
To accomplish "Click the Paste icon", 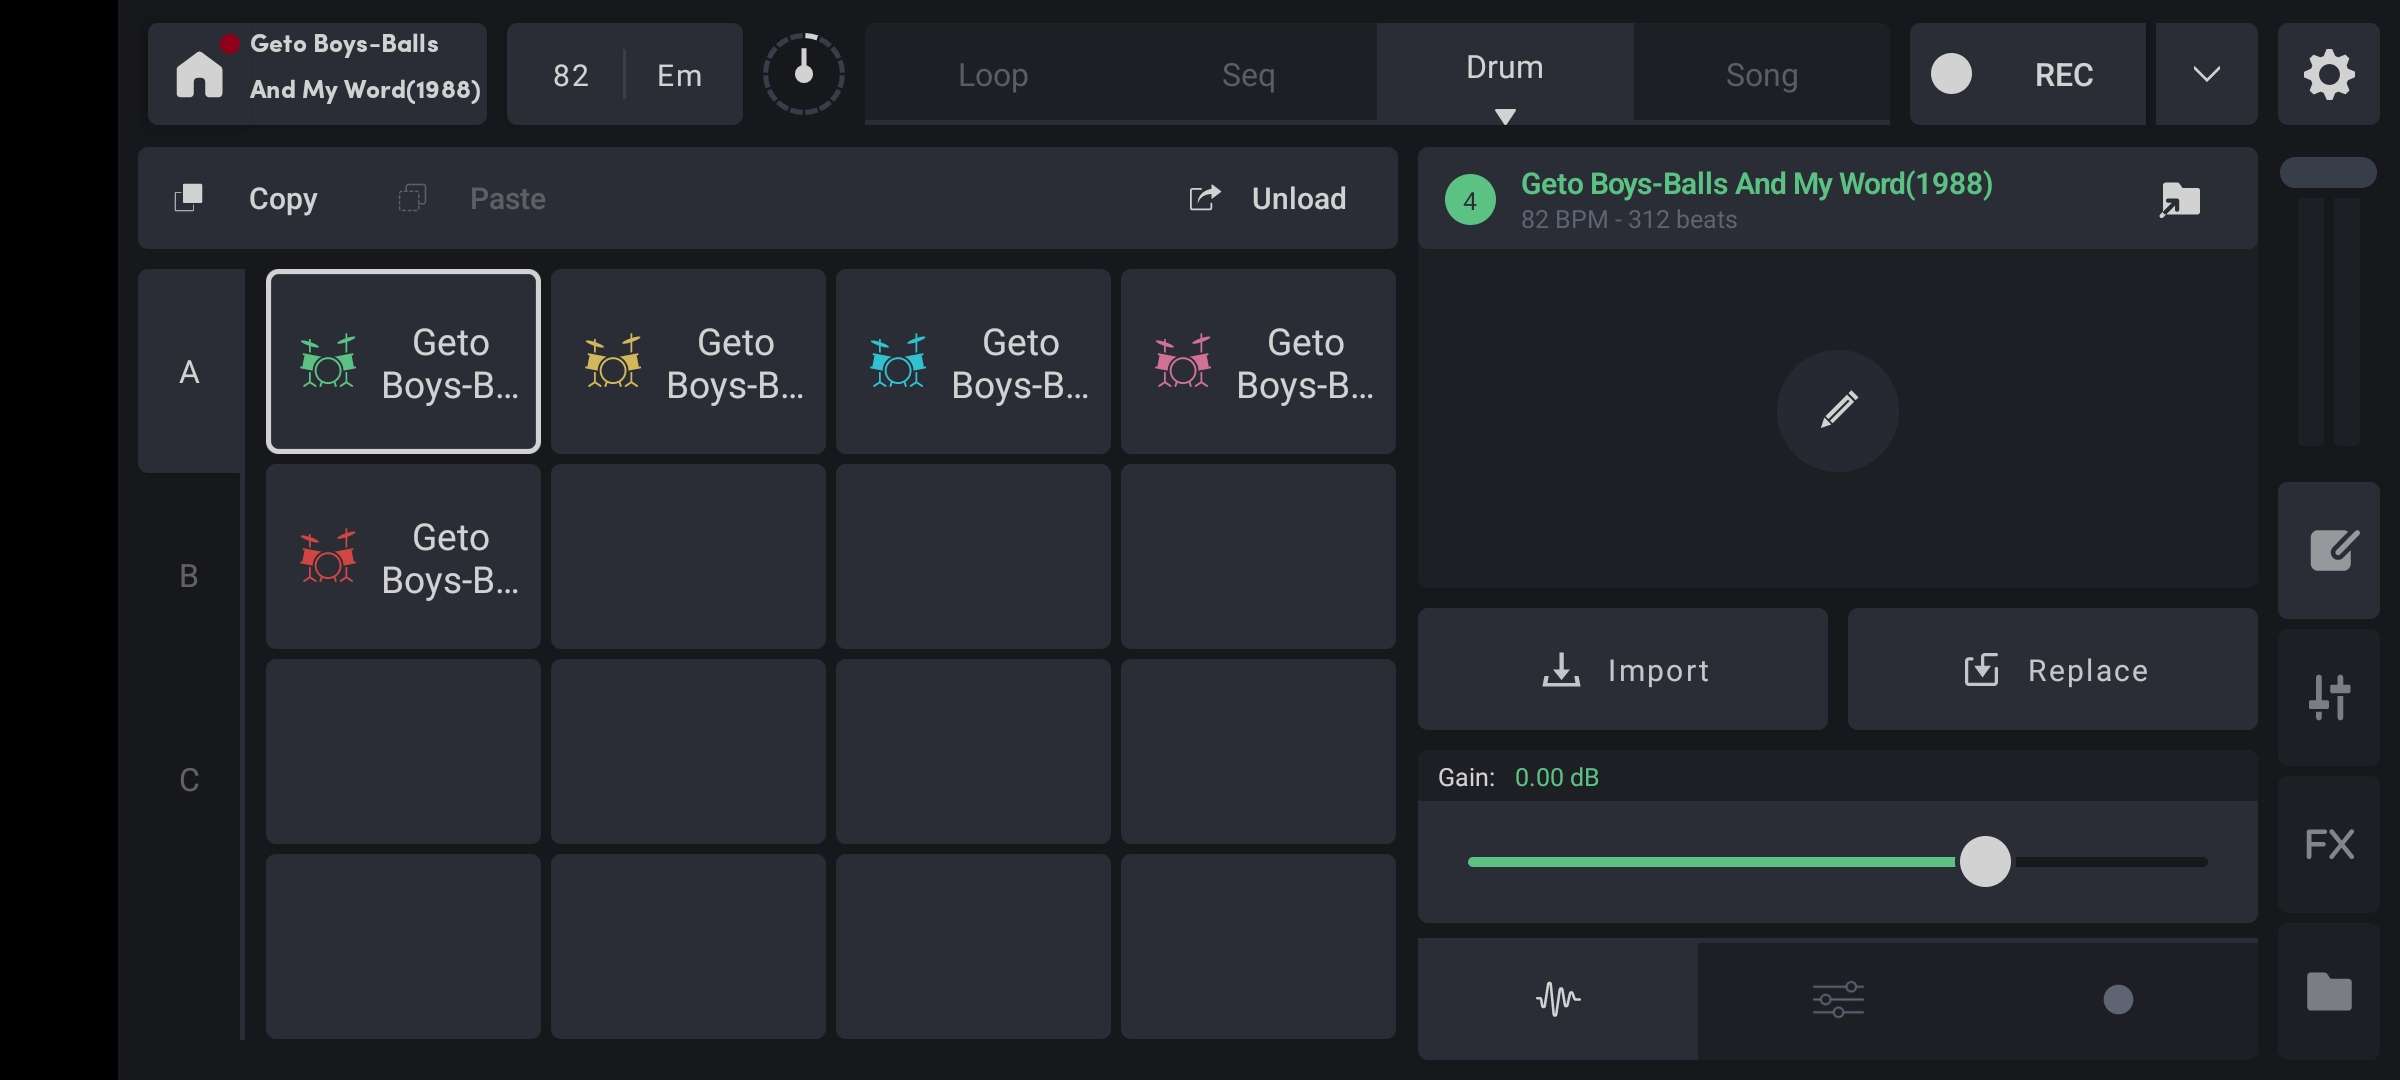I will click(x=412, y=198).
